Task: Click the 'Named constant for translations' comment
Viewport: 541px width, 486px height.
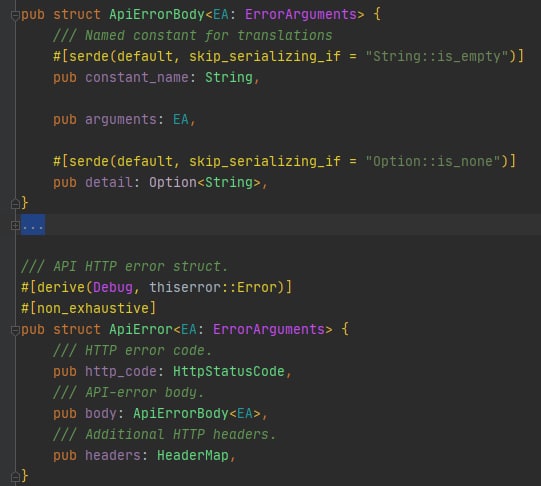Action: pos(193,36)
